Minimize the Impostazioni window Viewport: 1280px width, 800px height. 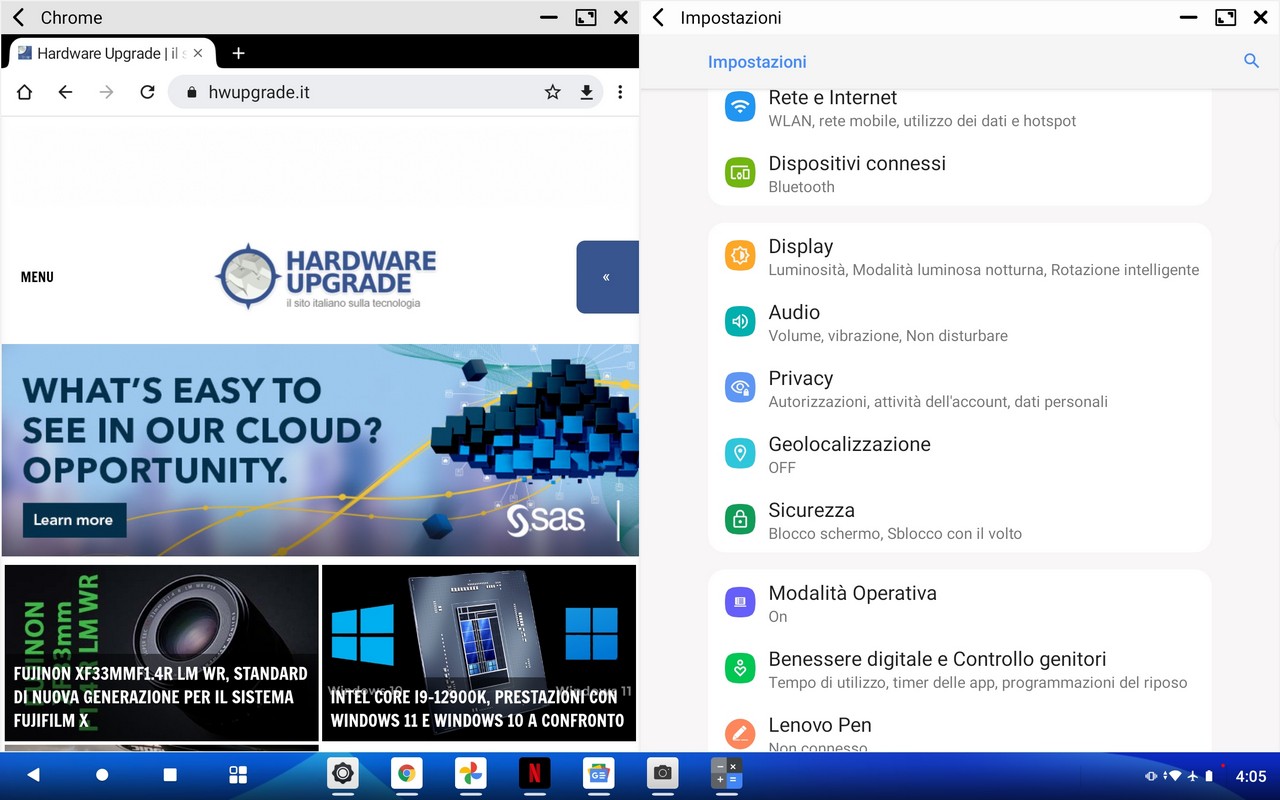1188,17
